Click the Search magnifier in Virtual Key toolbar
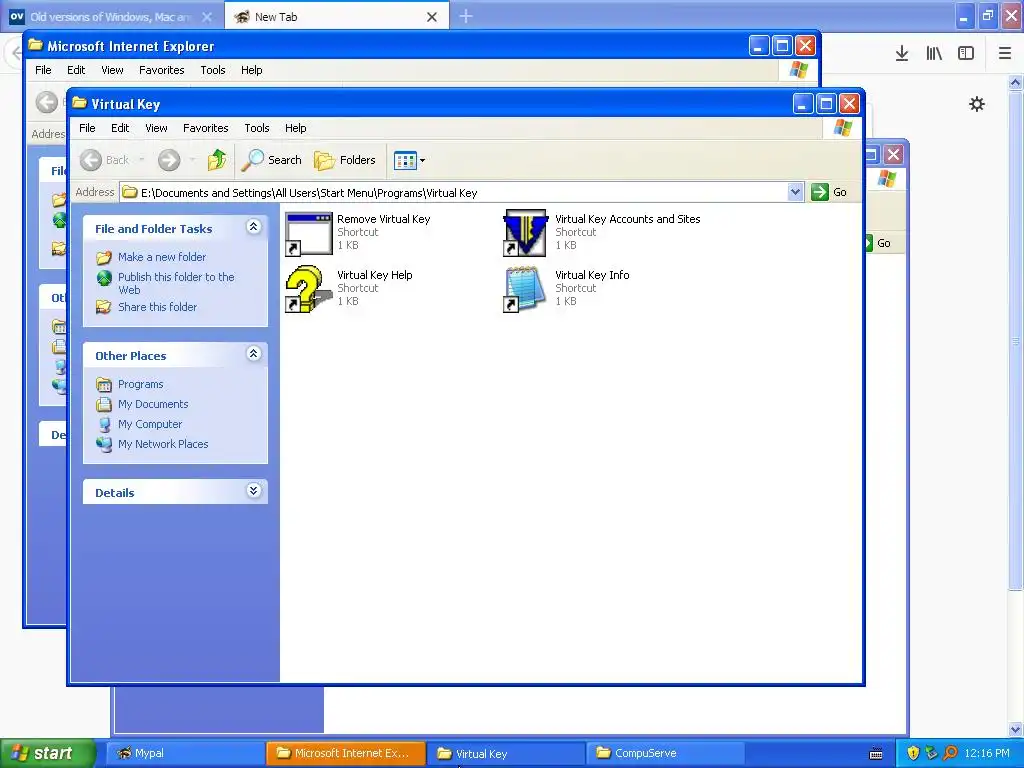This screenshot has width=1024, height=768. (x=272, y=160)
